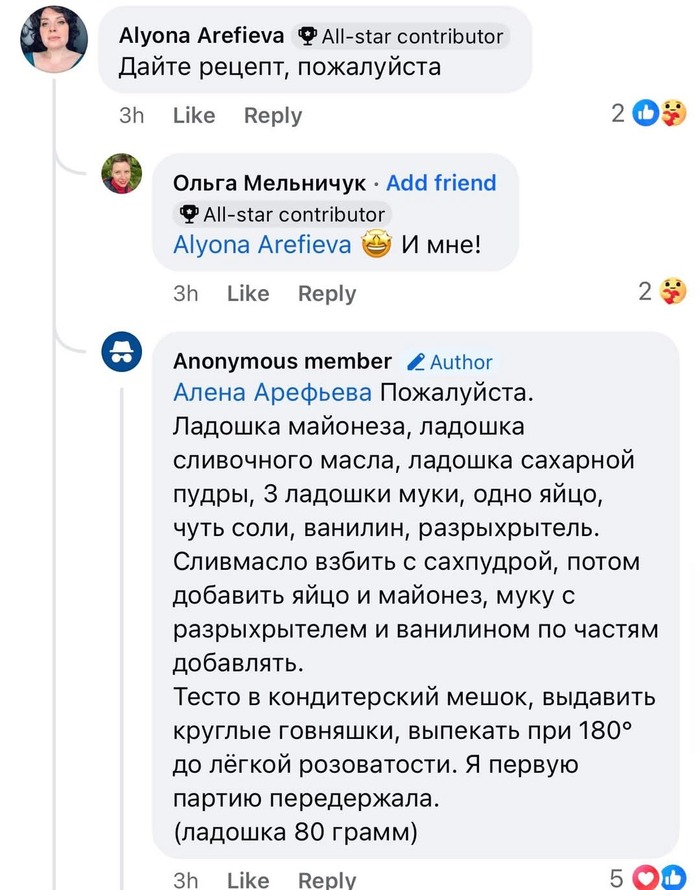700x890 pixels.
Task: View like reaction on Alyona's comment
Action: pyautogui.click(x=646, y=114)
